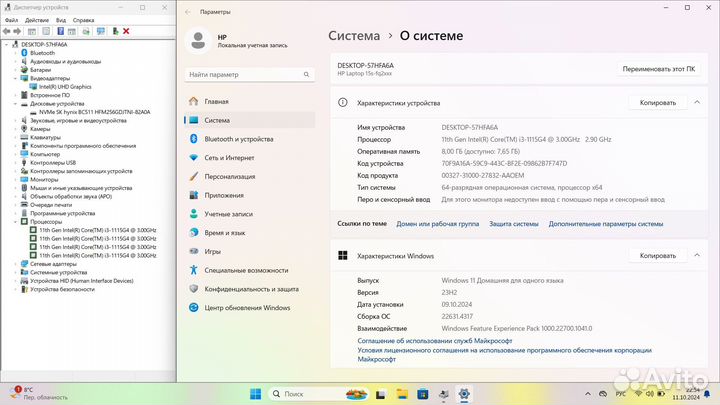Open notification bell in system tray

pyautogui.click(x=707, y=394)
